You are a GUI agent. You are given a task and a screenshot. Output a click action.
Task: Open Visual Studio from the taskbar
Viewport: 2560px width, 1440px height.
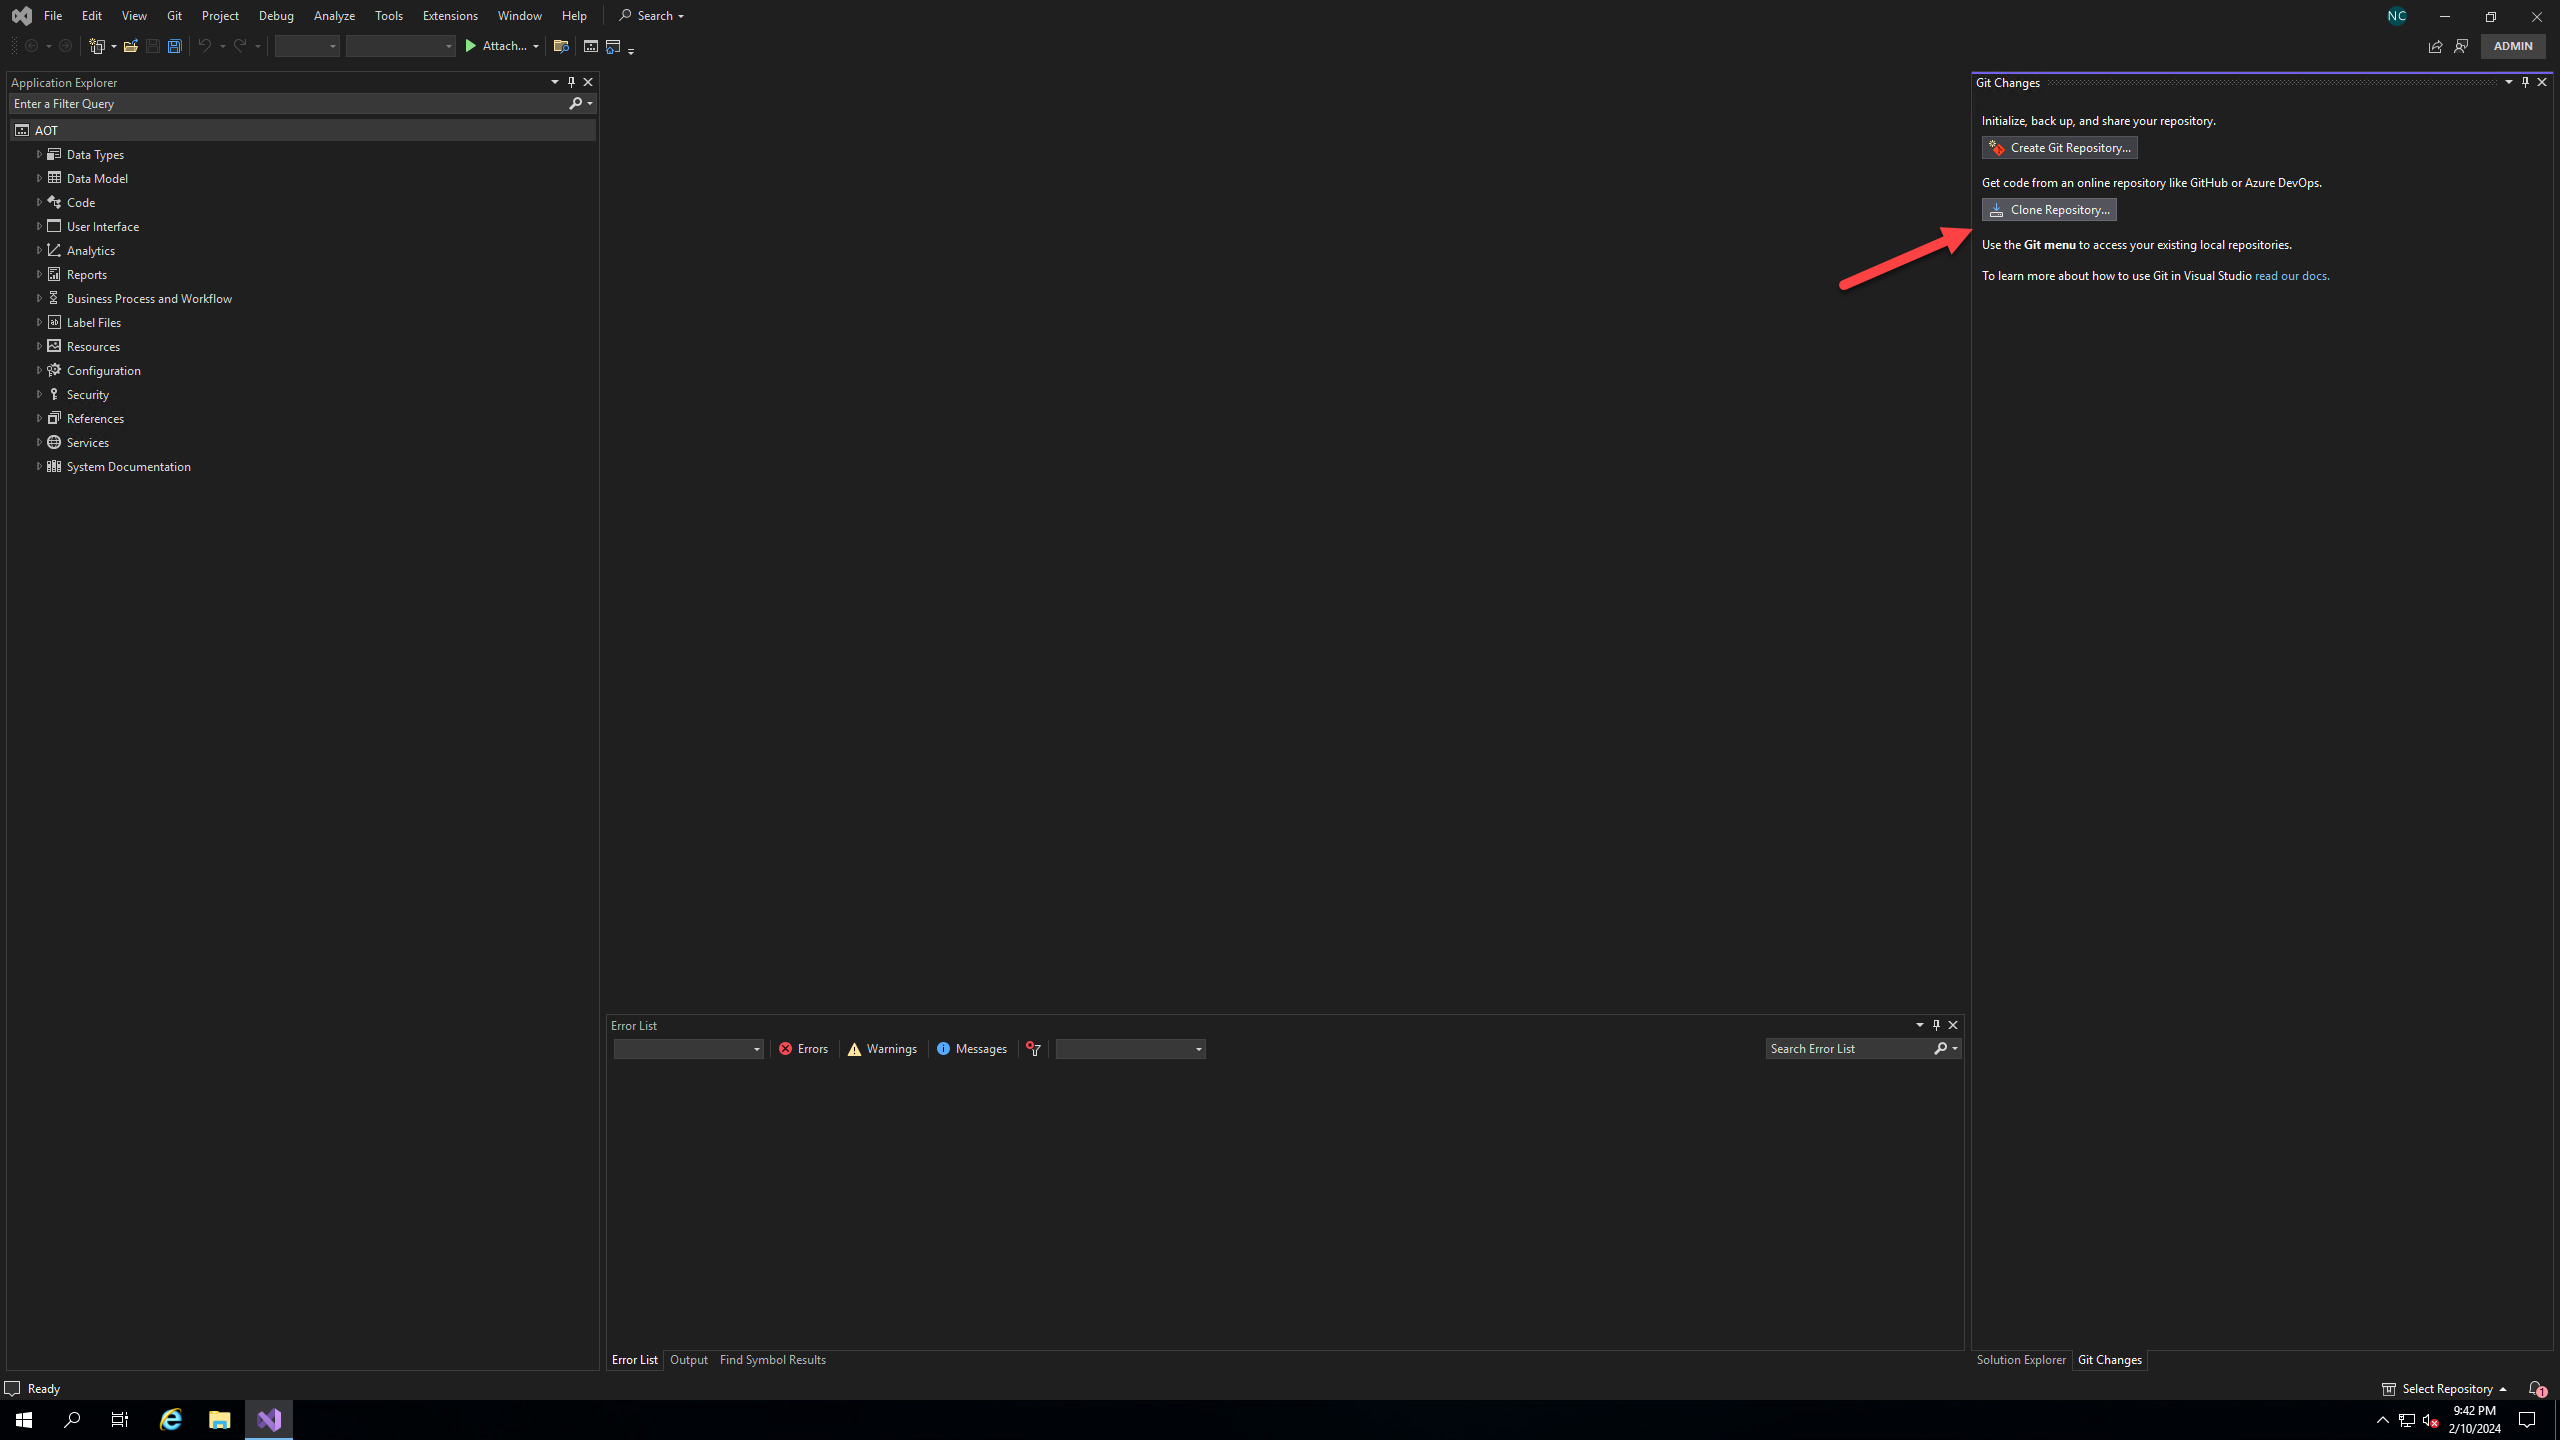269,1419
